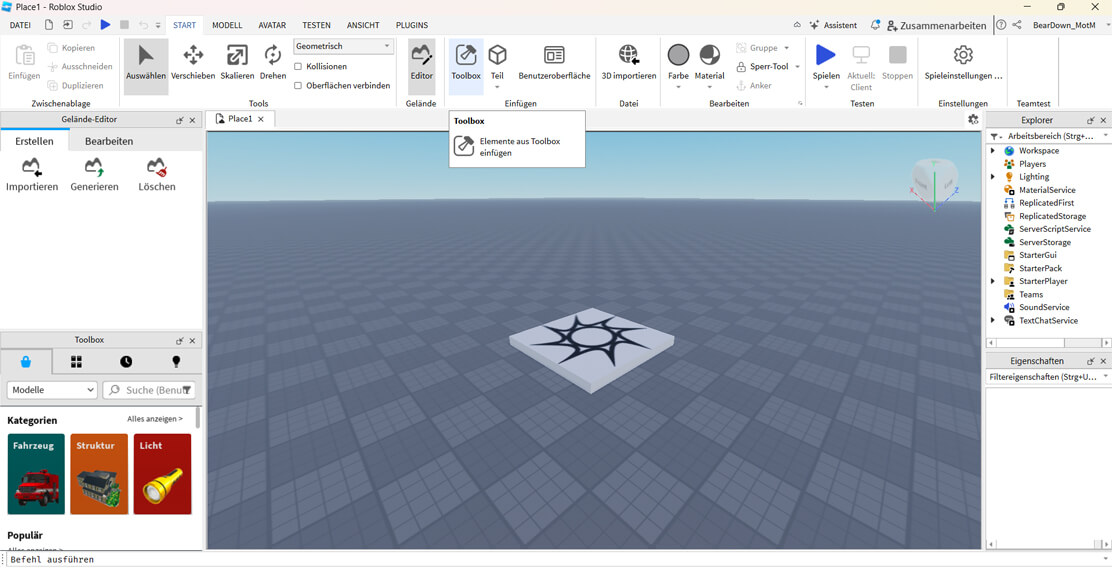This screenshot has height=588, width=1112.
Task: Switch to the AVATAR ribbon tab
Action: (272, 25)
